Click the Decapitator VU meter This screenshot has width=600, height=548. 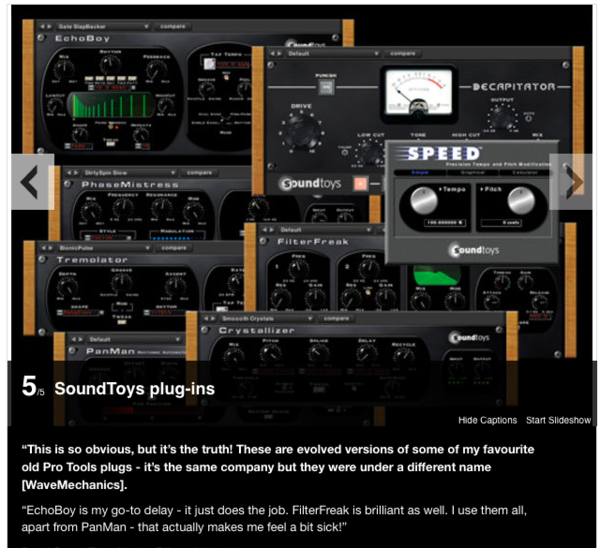click(419, 91)
